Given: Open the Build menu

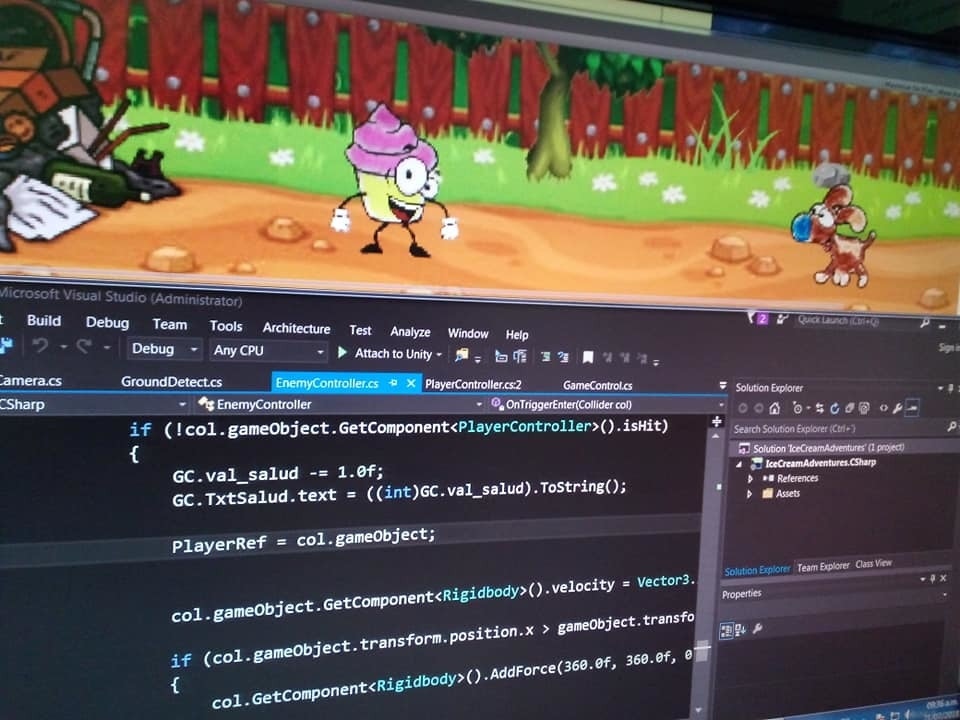Looking at the screenshot, I should (x=44, y=320).
